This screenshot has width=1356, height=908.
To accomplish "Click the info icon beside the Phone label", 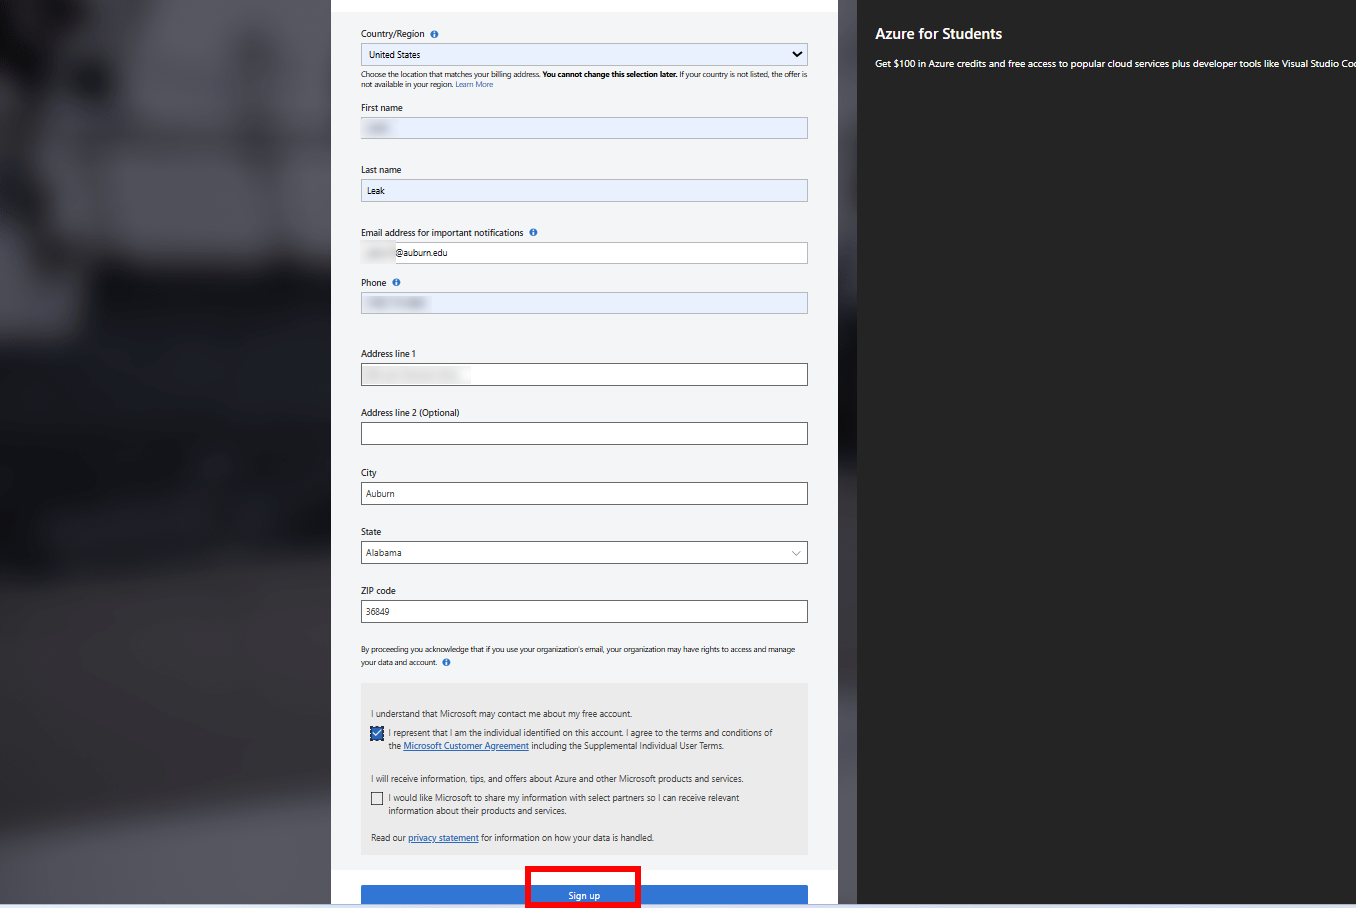I will coord(395,282).
